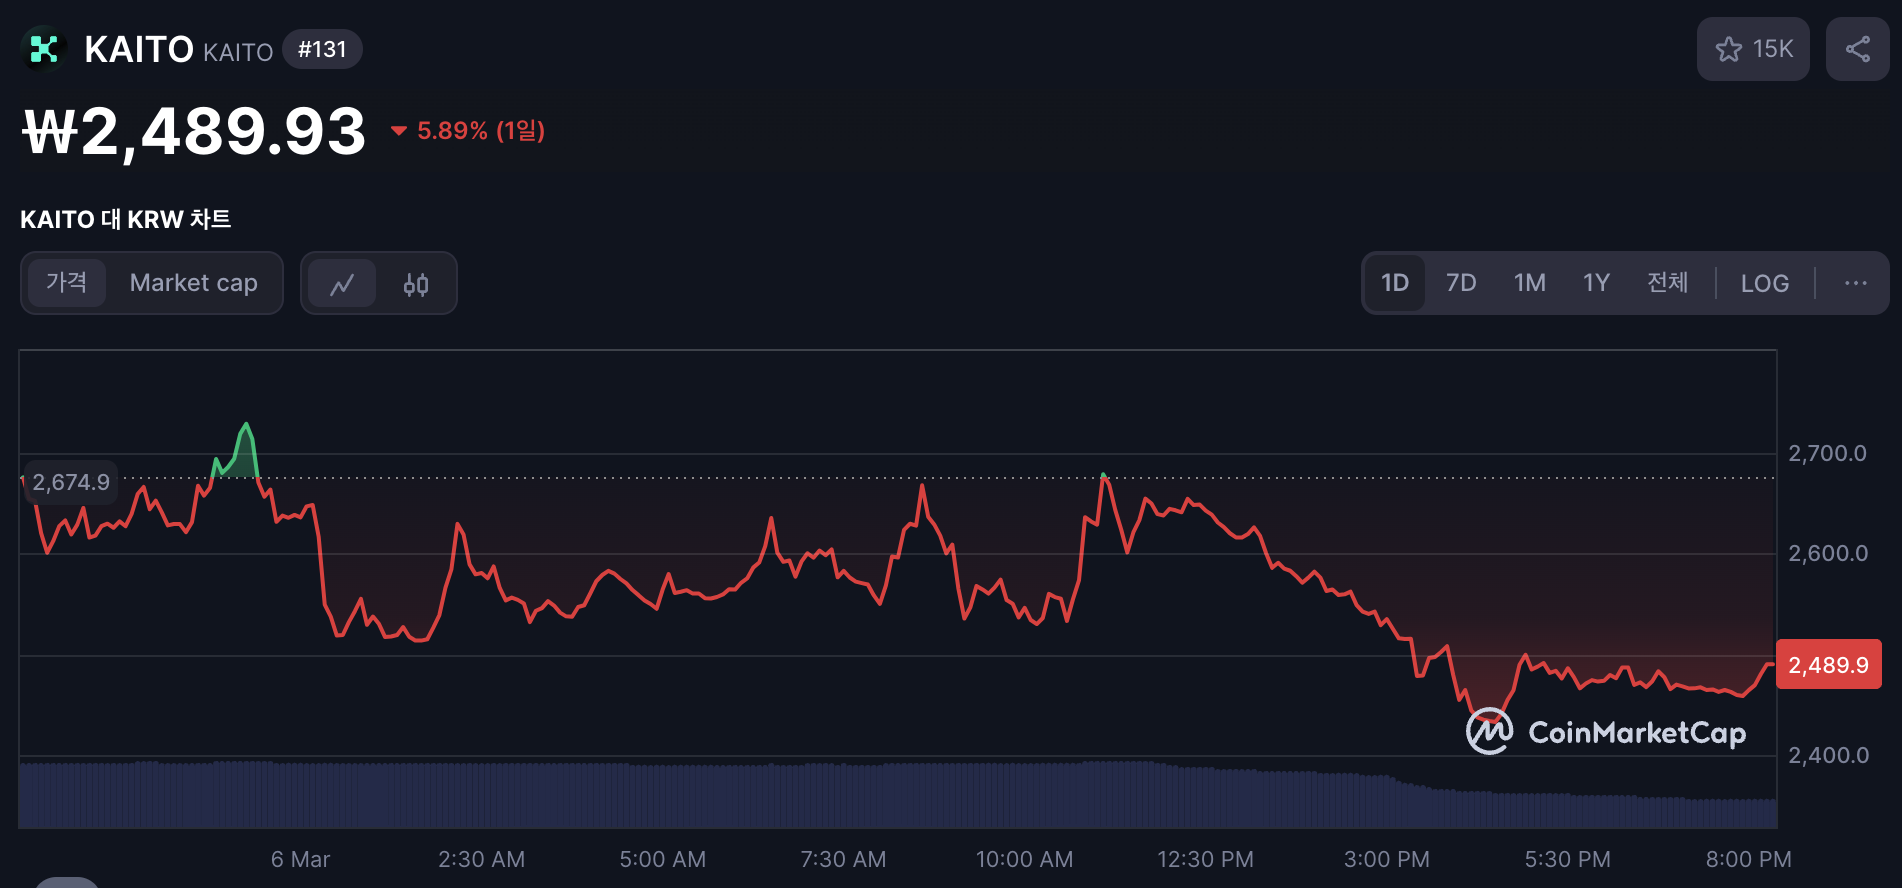Click the 5:30 PM x-axis label
This screenshot has width=1902, height=888.
tap(1567, 859)
